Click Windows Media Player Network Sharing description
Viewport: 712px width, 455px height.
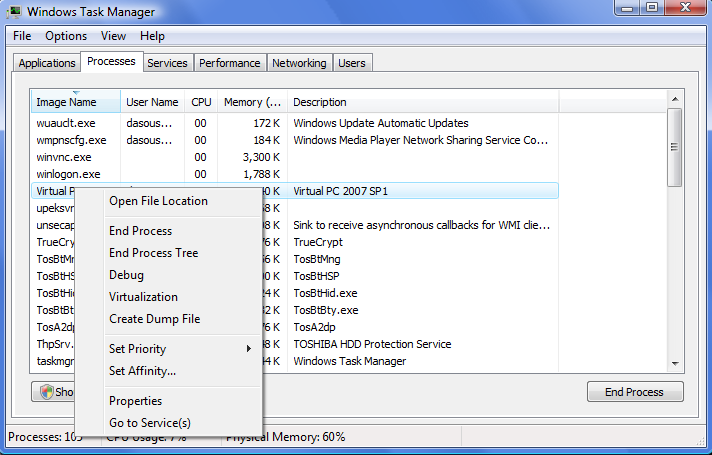[420, 140]
